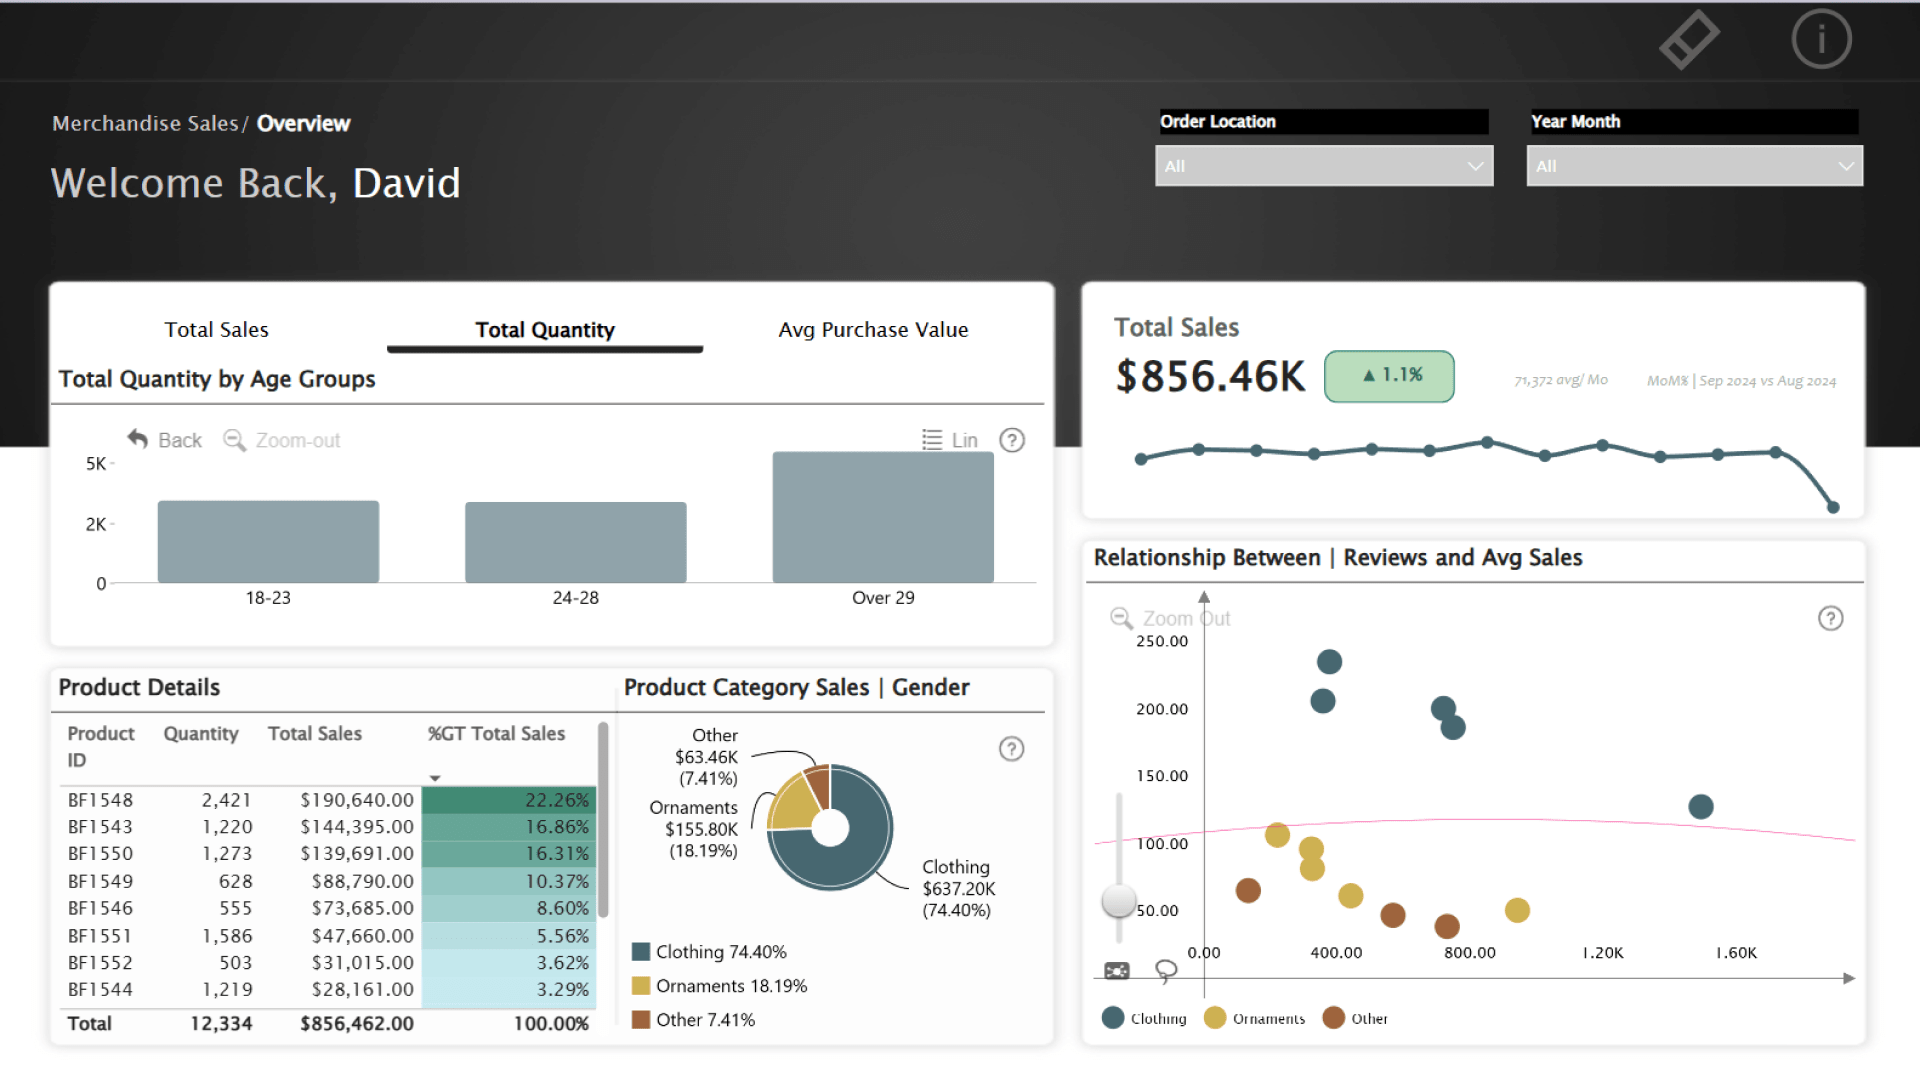Viewport: 1920px width, 1080px height.
Task: Sort by the Total Sales column header
Action: pos(315,733)
